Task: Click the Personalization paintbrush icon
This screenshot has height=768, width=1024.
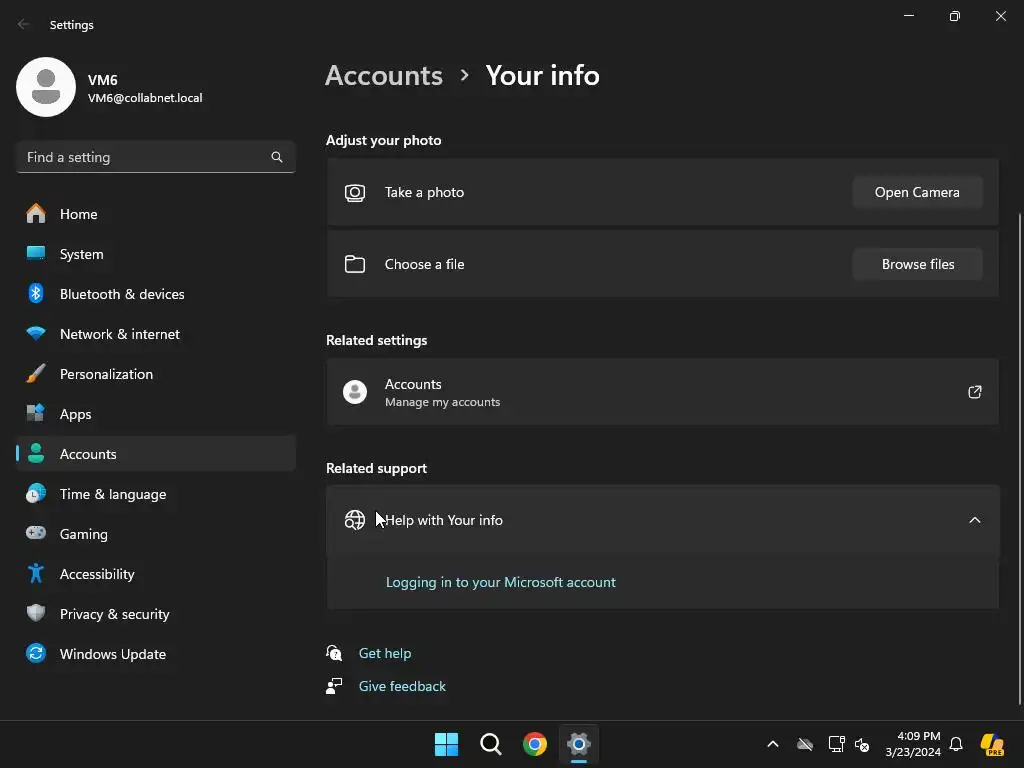Action: [x=36, y=374]
